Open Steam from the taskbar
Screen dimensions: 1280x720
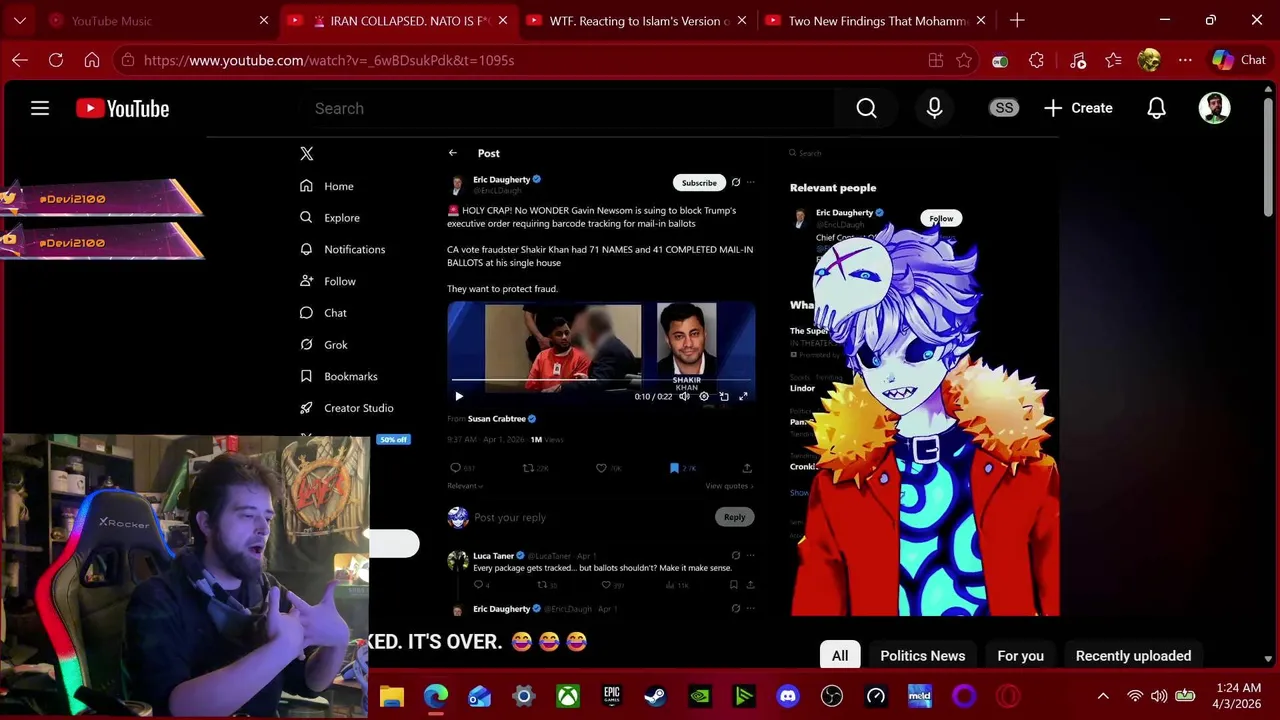pos(656,696)
